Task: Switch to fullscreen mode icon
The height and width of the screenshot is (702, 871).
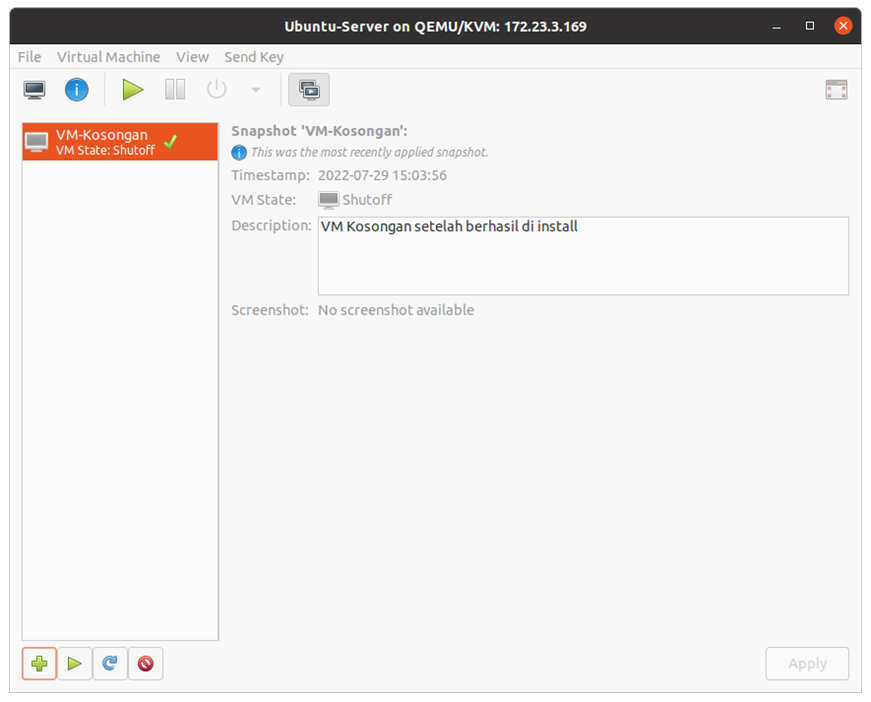Action: (836, 90)
